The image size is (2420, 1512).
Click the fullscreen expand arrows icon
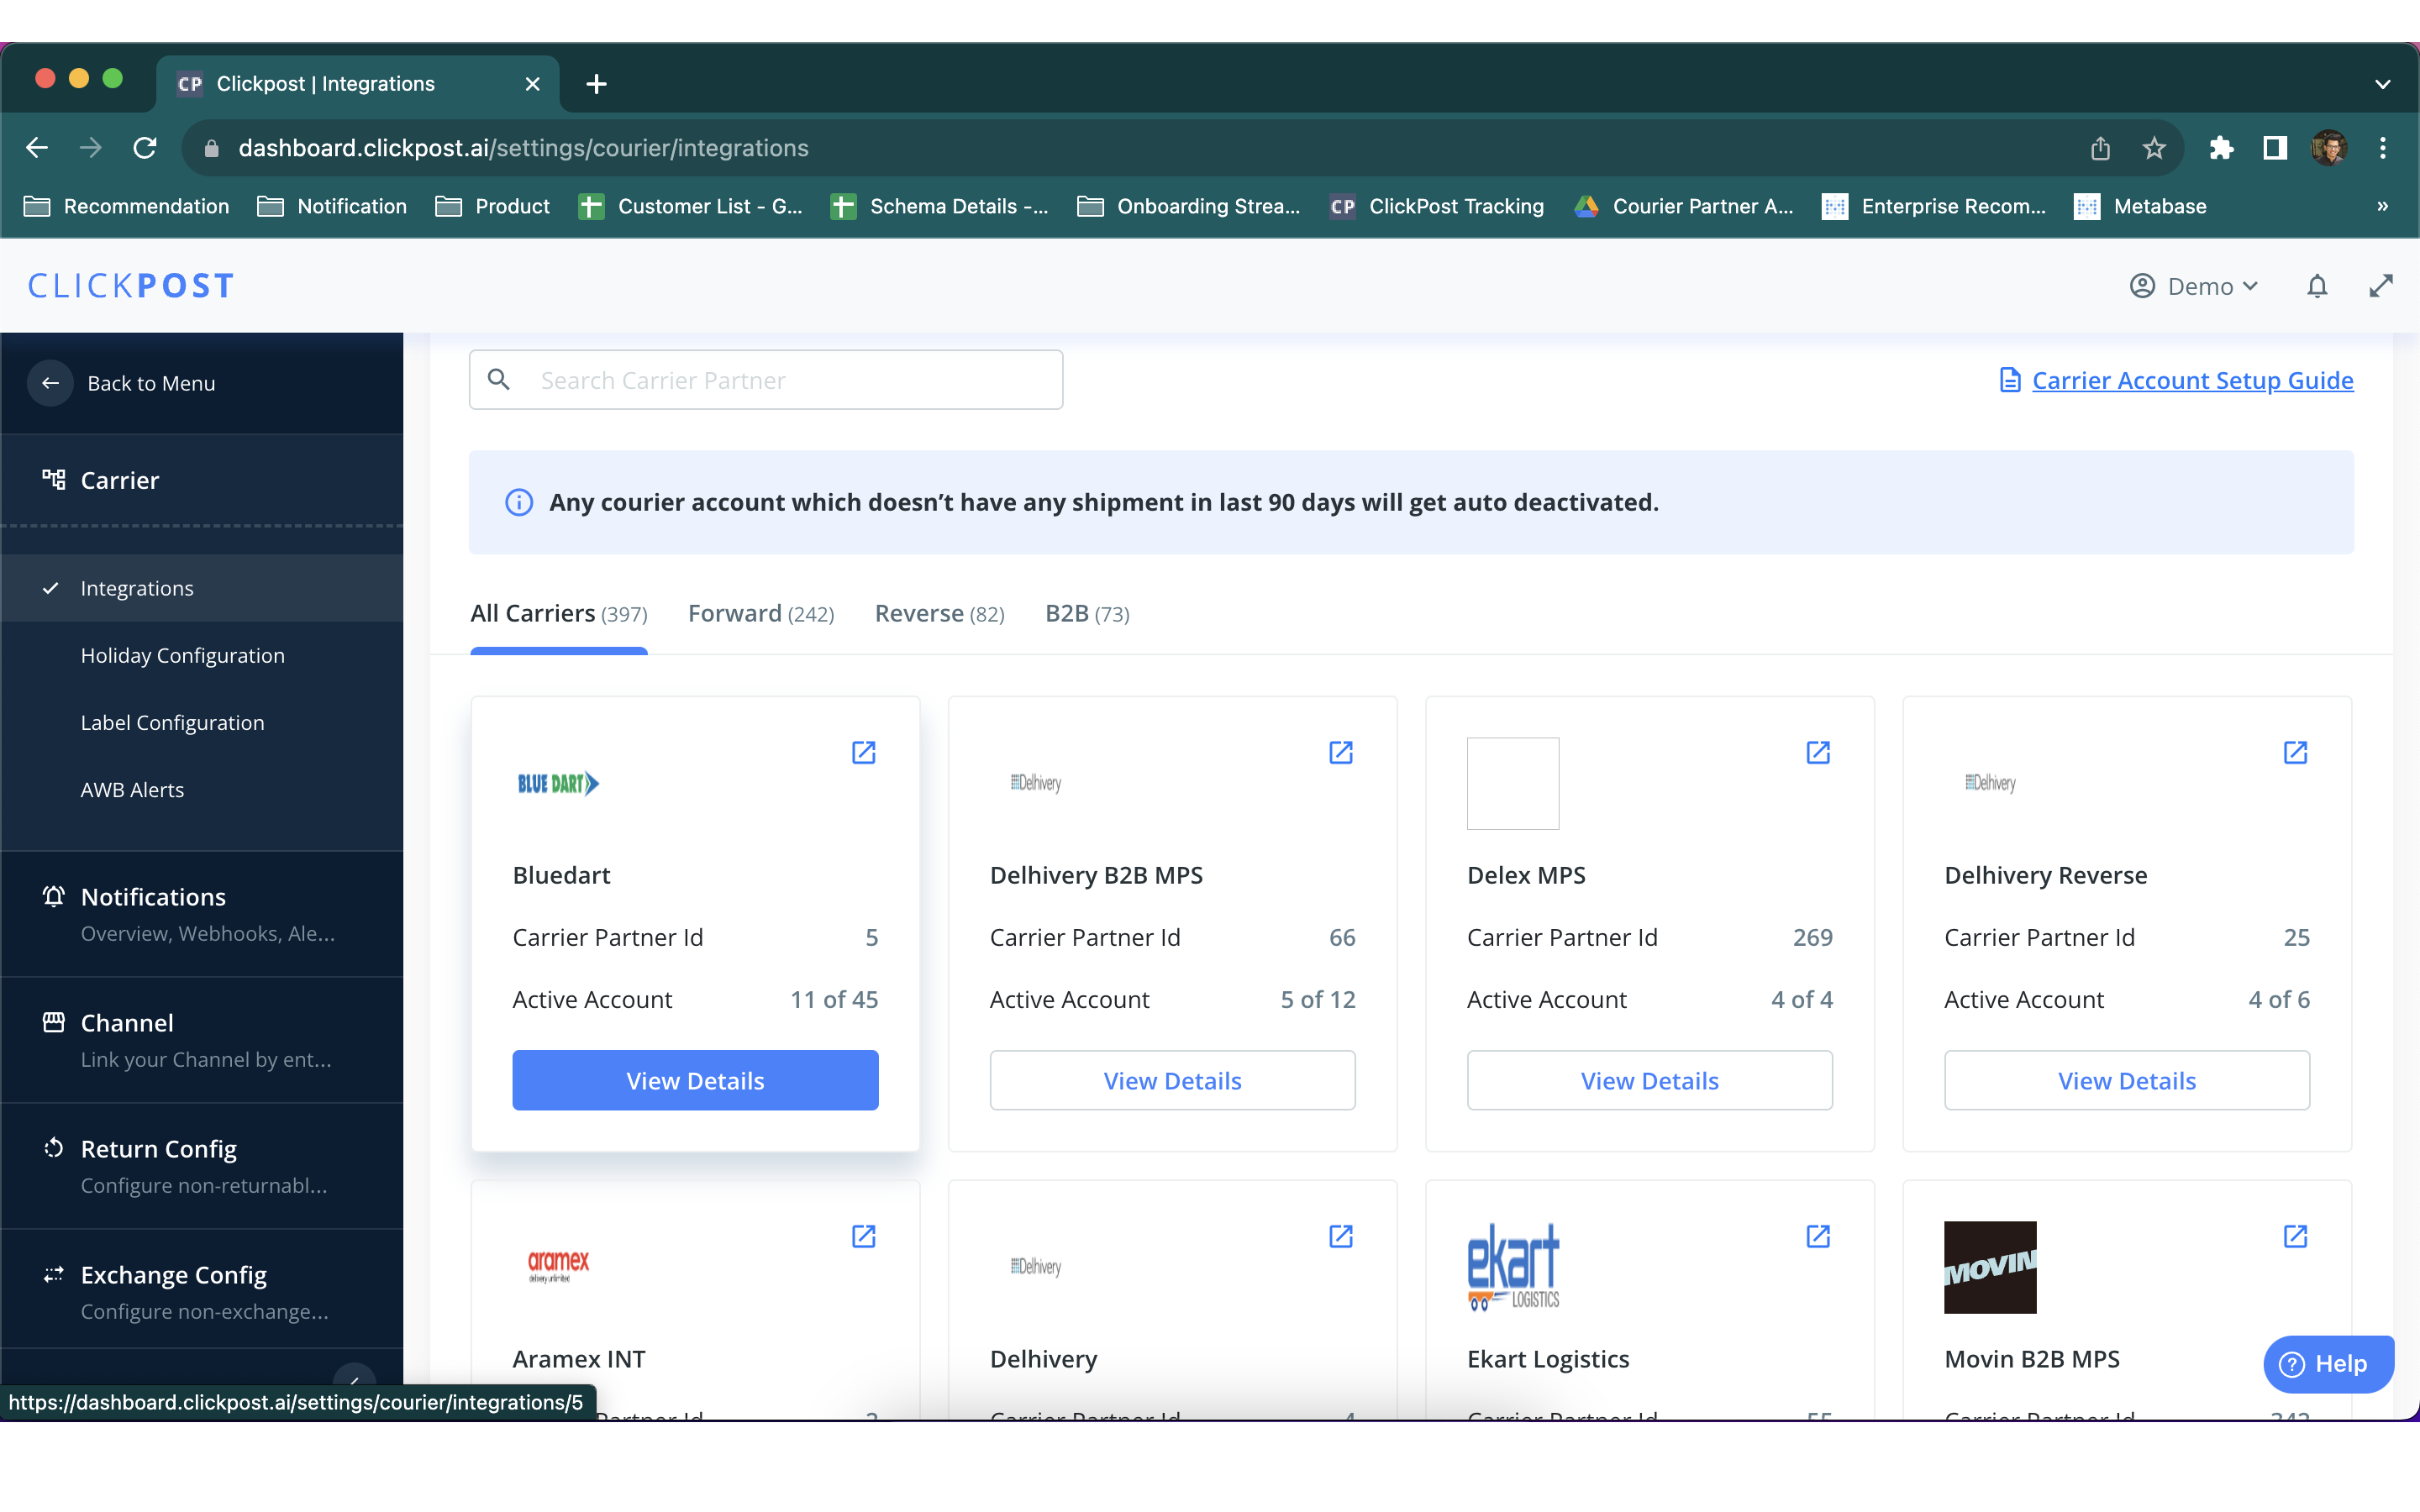coord(2381,286)
